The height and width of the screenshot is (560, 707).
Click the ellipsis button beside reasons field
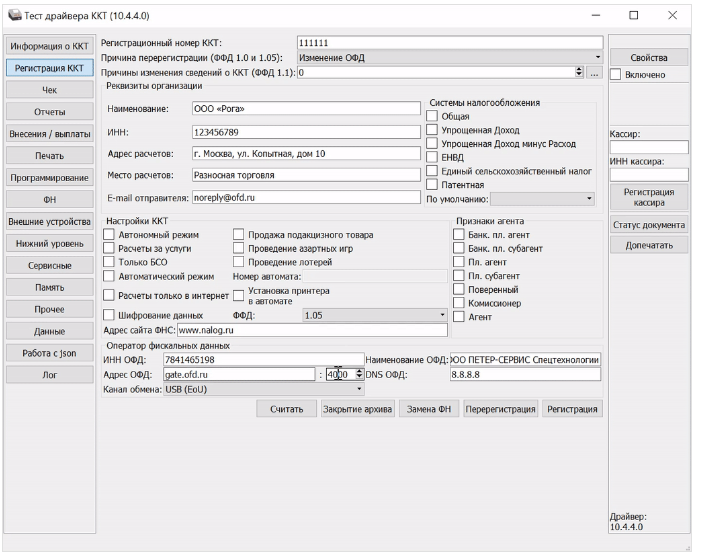594,73
